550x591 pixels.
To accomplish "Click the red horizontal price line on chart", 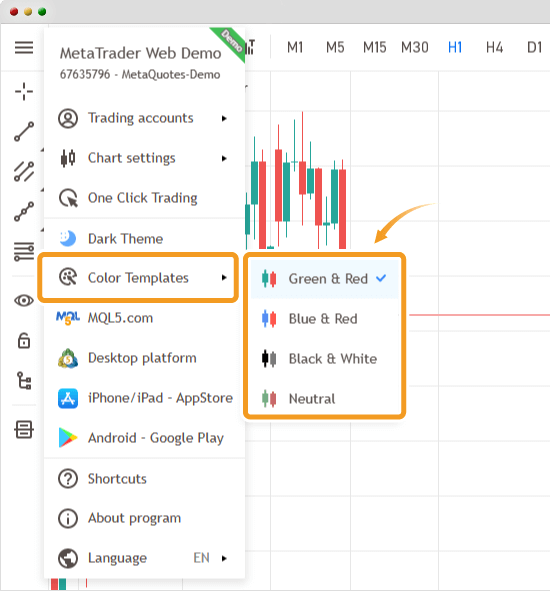I will coord(479,315).
